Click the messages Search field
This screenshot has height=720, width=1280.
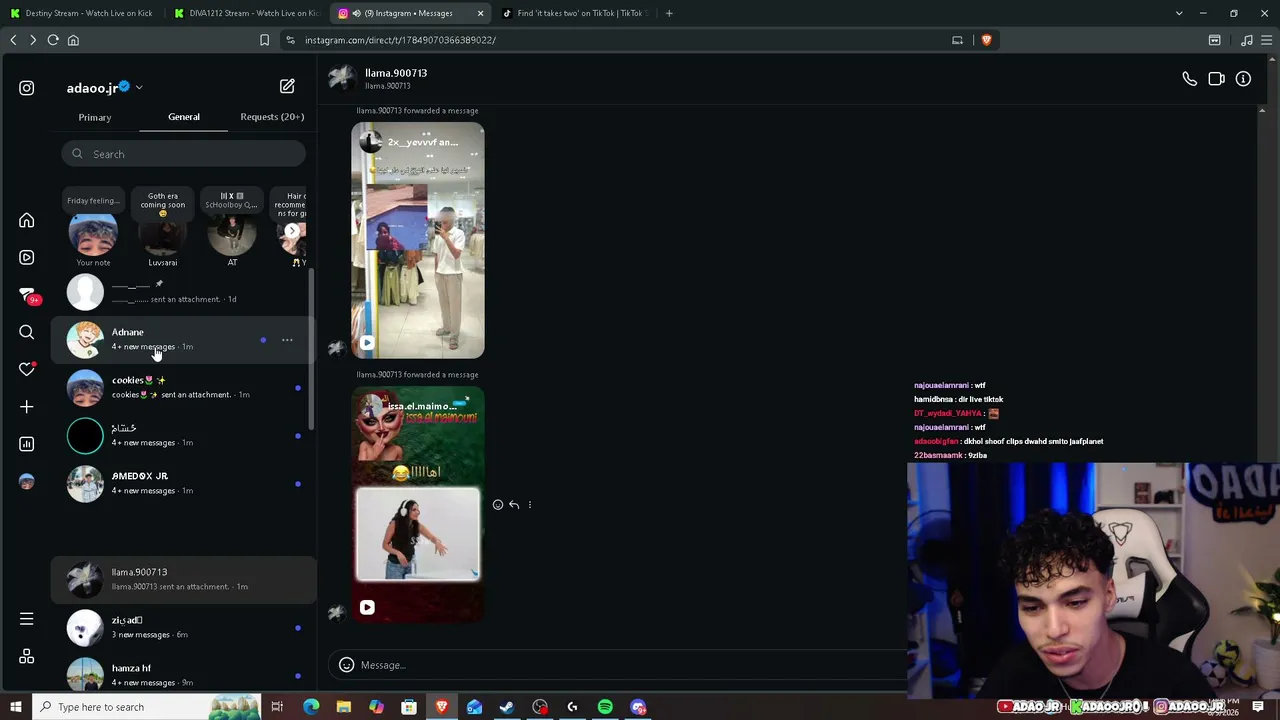pos(183,154)
